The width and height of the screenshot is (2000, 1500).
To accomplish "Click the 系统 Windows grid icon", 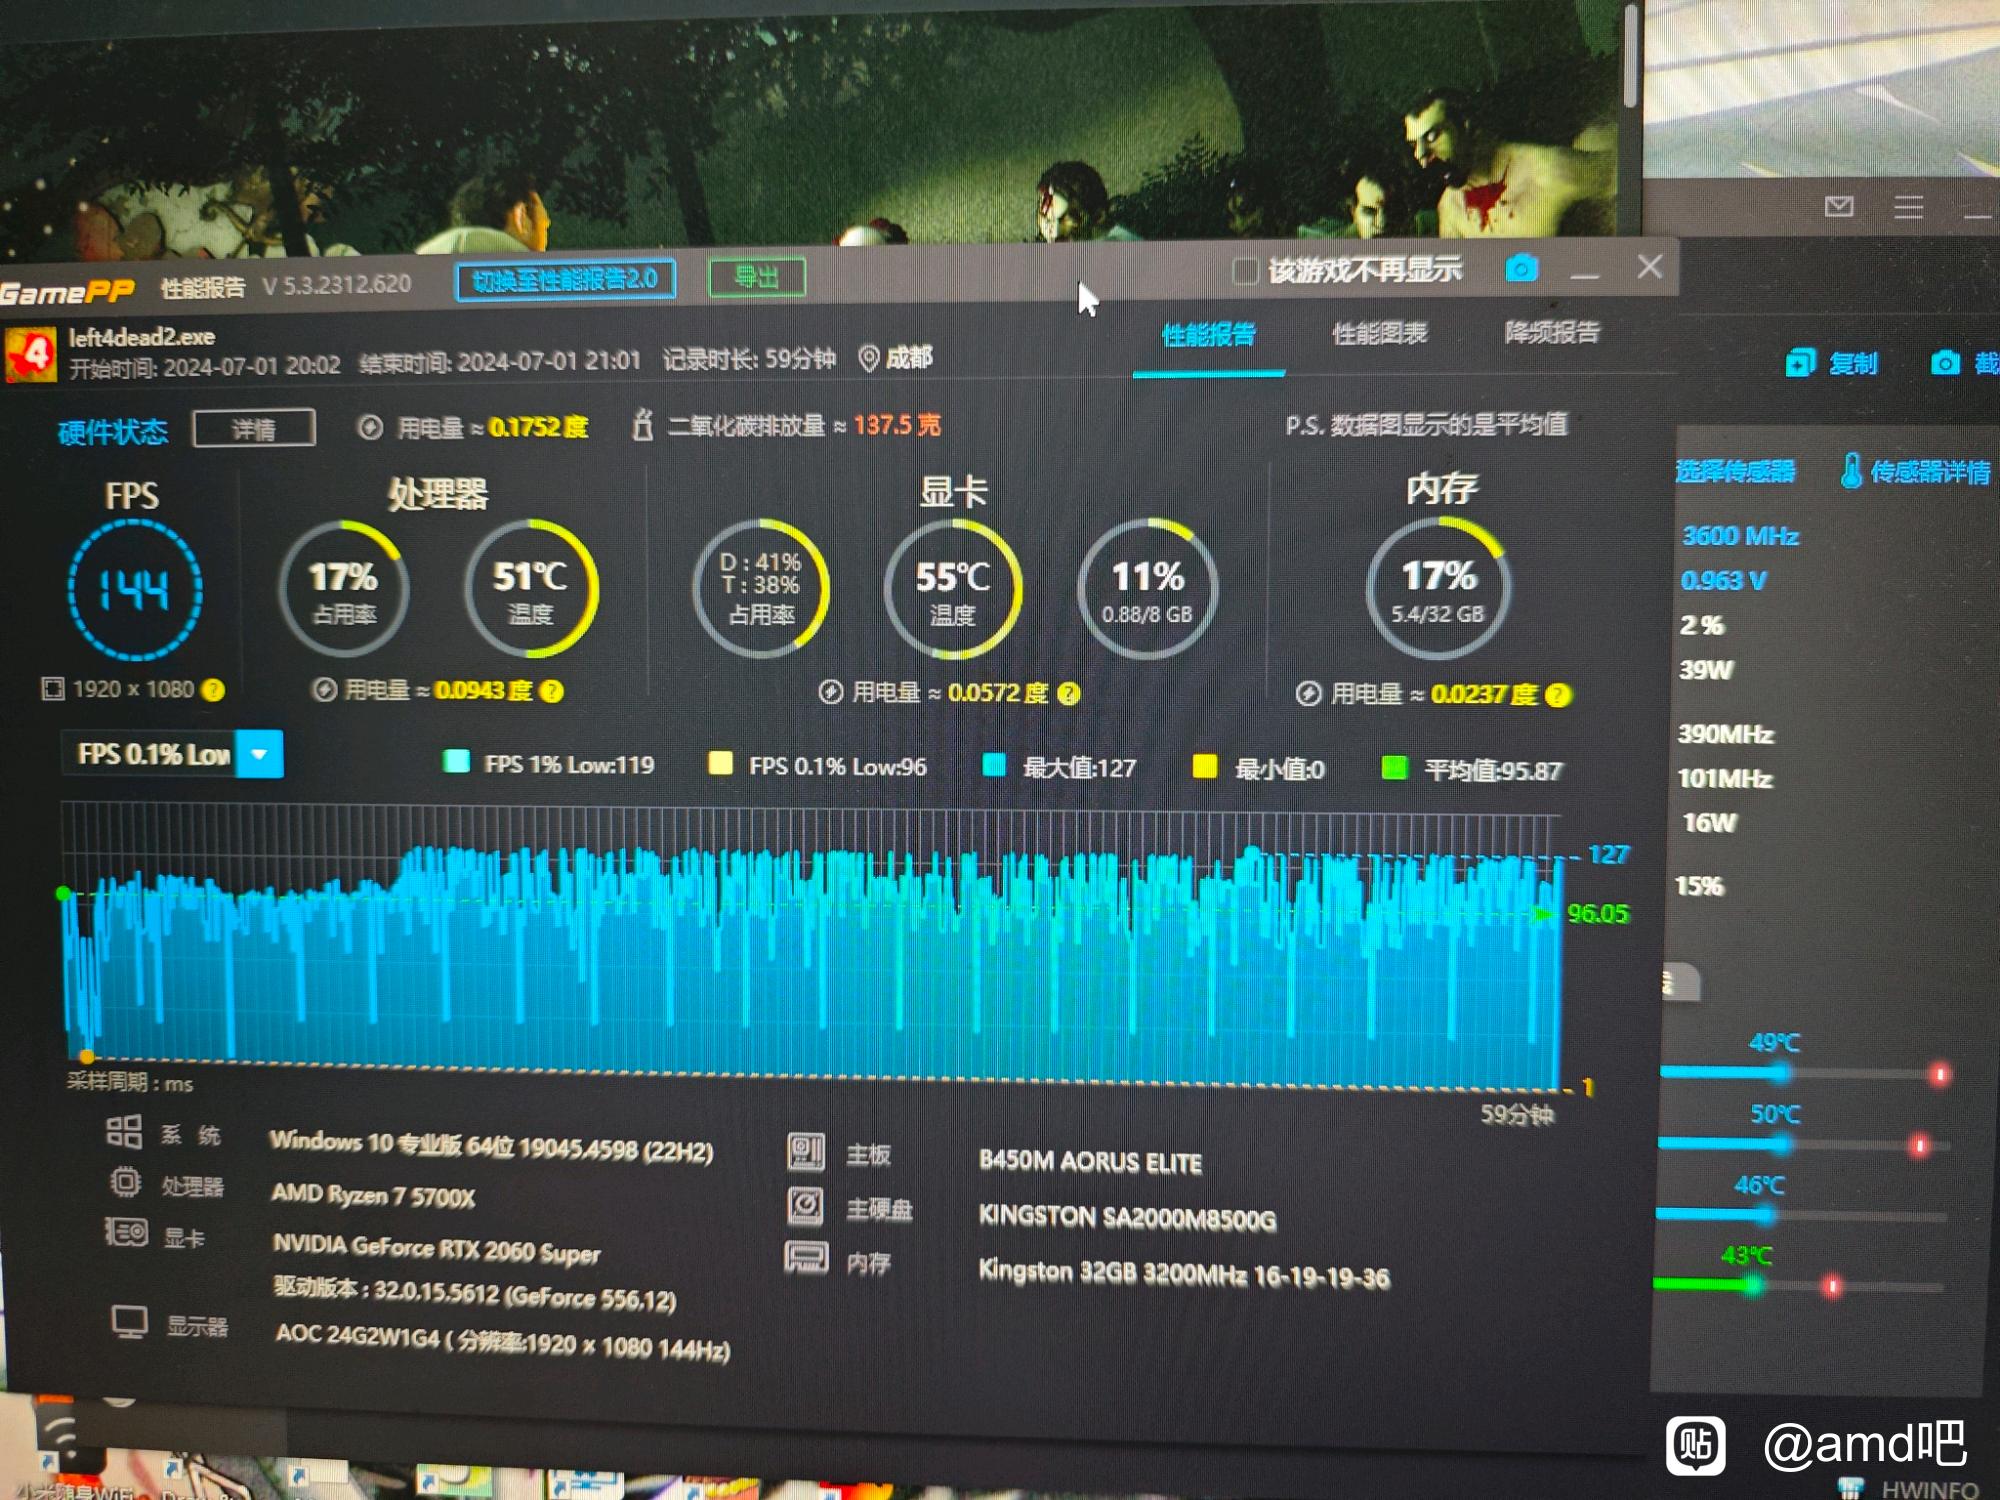I will coord(124,1132).
